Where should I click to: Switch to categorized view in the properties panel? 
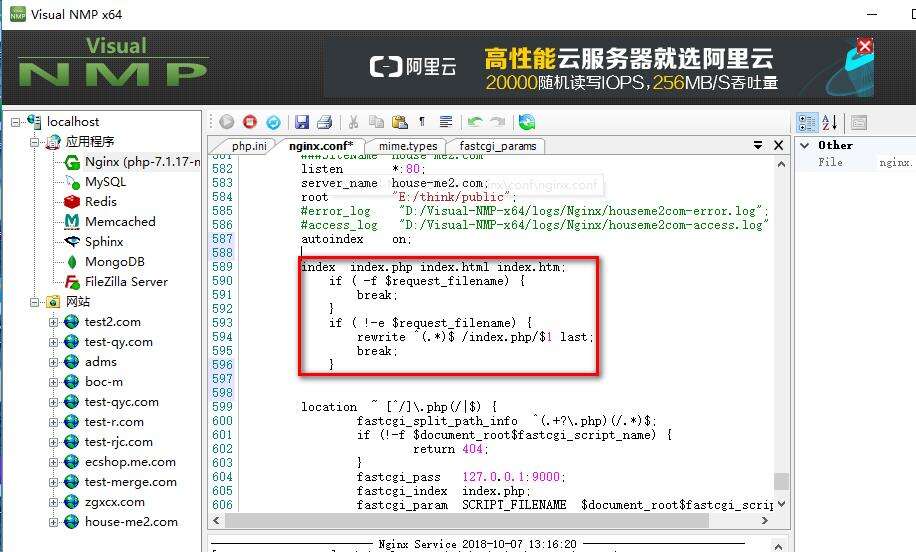(807, 122)
